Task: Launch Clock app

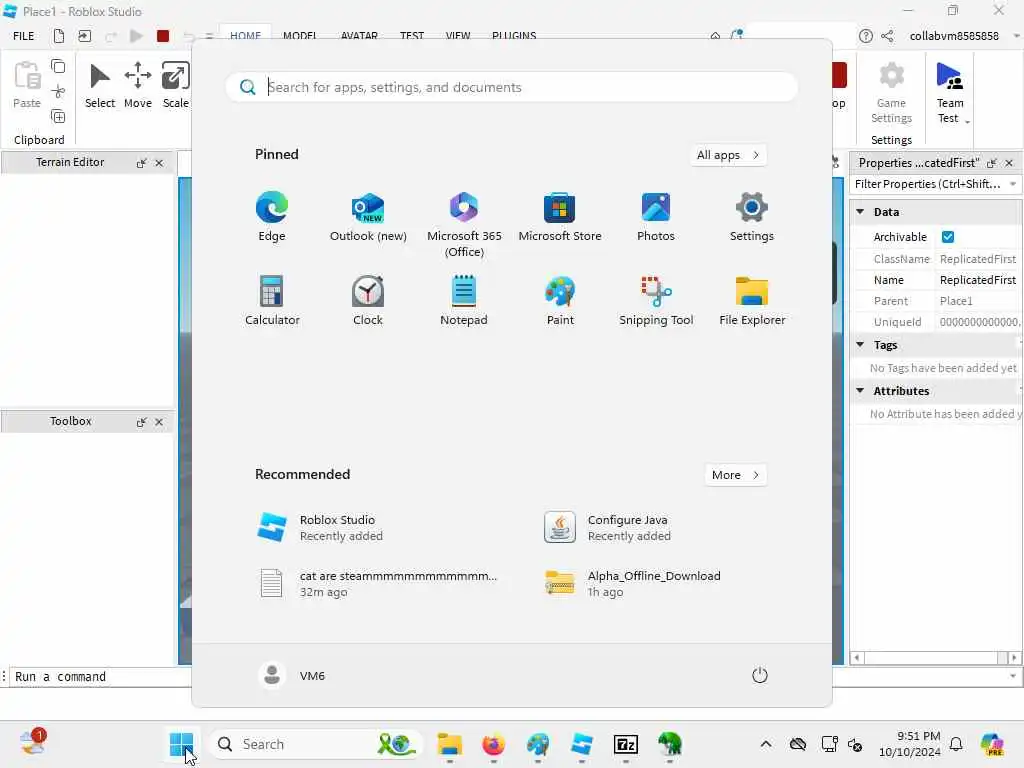Action: pyautogui.click(x=368, y=300)
